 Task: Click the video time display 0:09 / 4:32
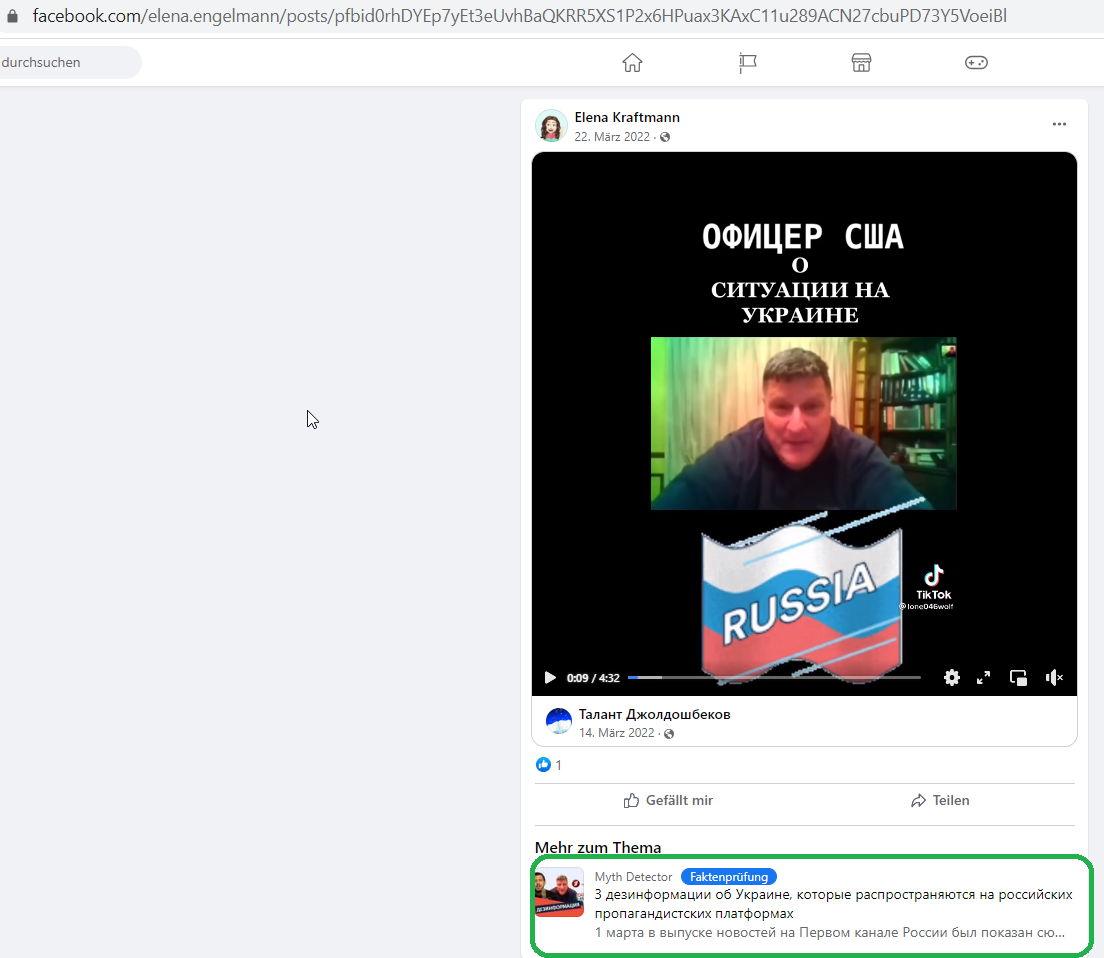click(593, 678)
